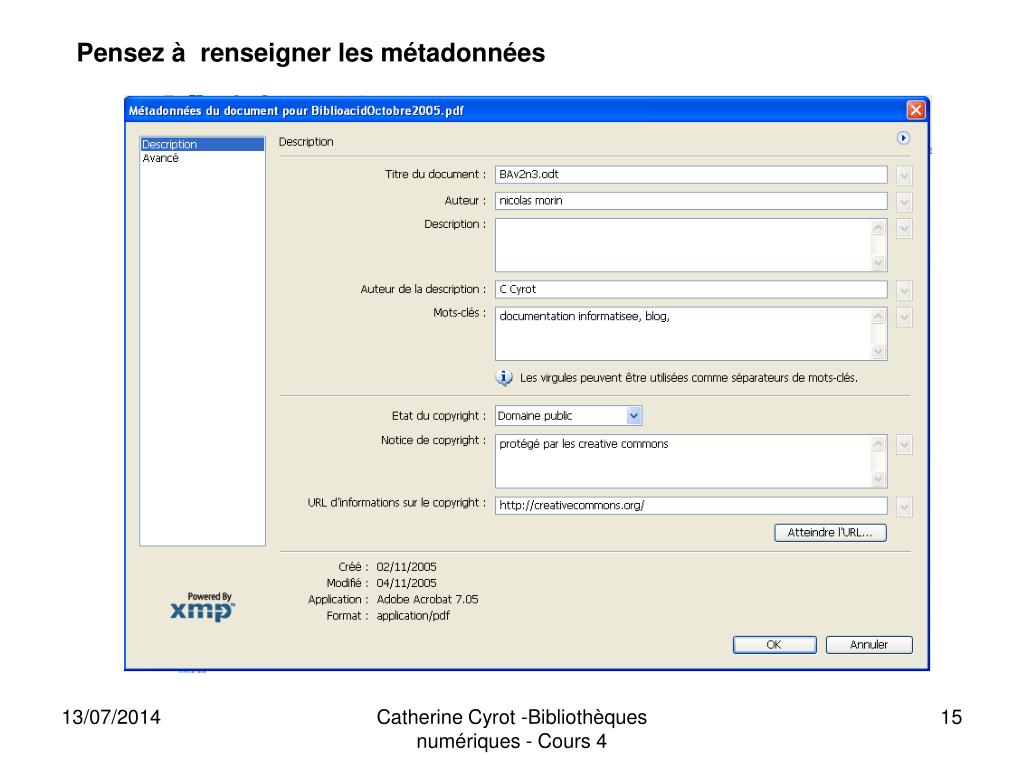Expand the dropdown beside Mots-clés text area
Viewport: 1024px width, 768px height.
[x=904, y=317]
